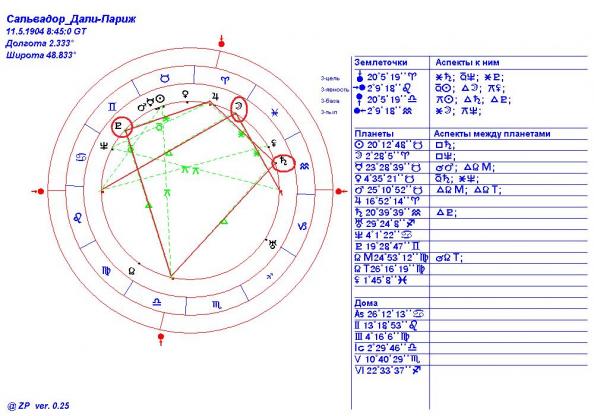Click the red marker at bottom of wheel
Screen dimensions: 594x416
pyautogui.click(x=161, y=338)
